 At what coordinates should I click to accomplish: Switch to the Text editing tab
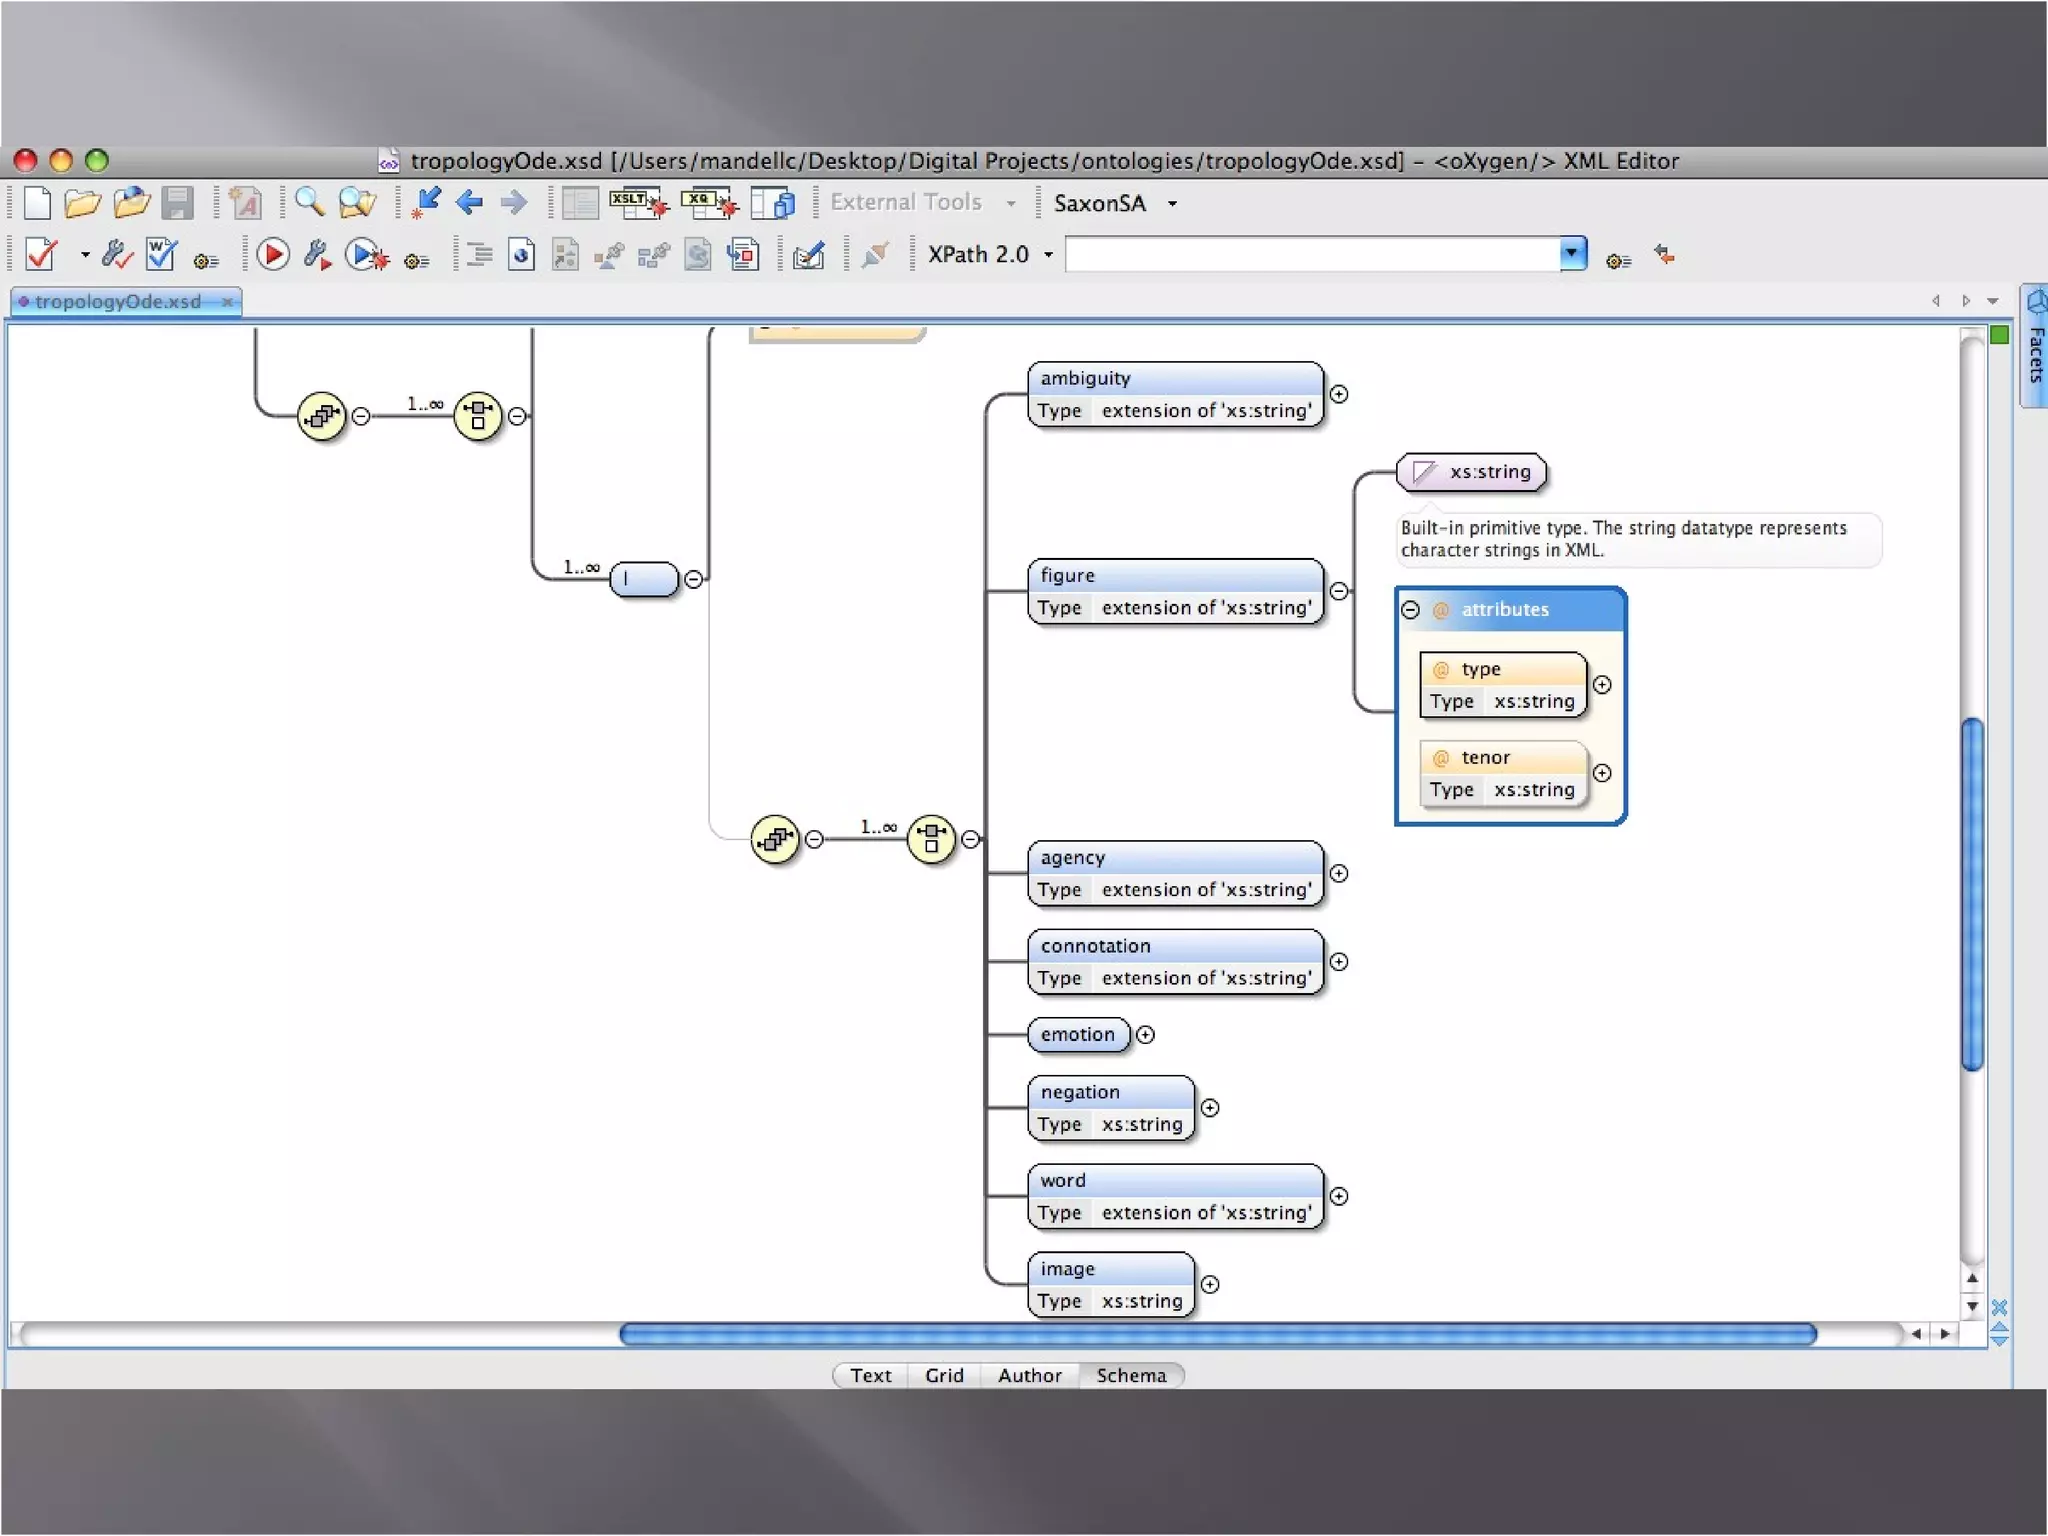click(870, 1375)
